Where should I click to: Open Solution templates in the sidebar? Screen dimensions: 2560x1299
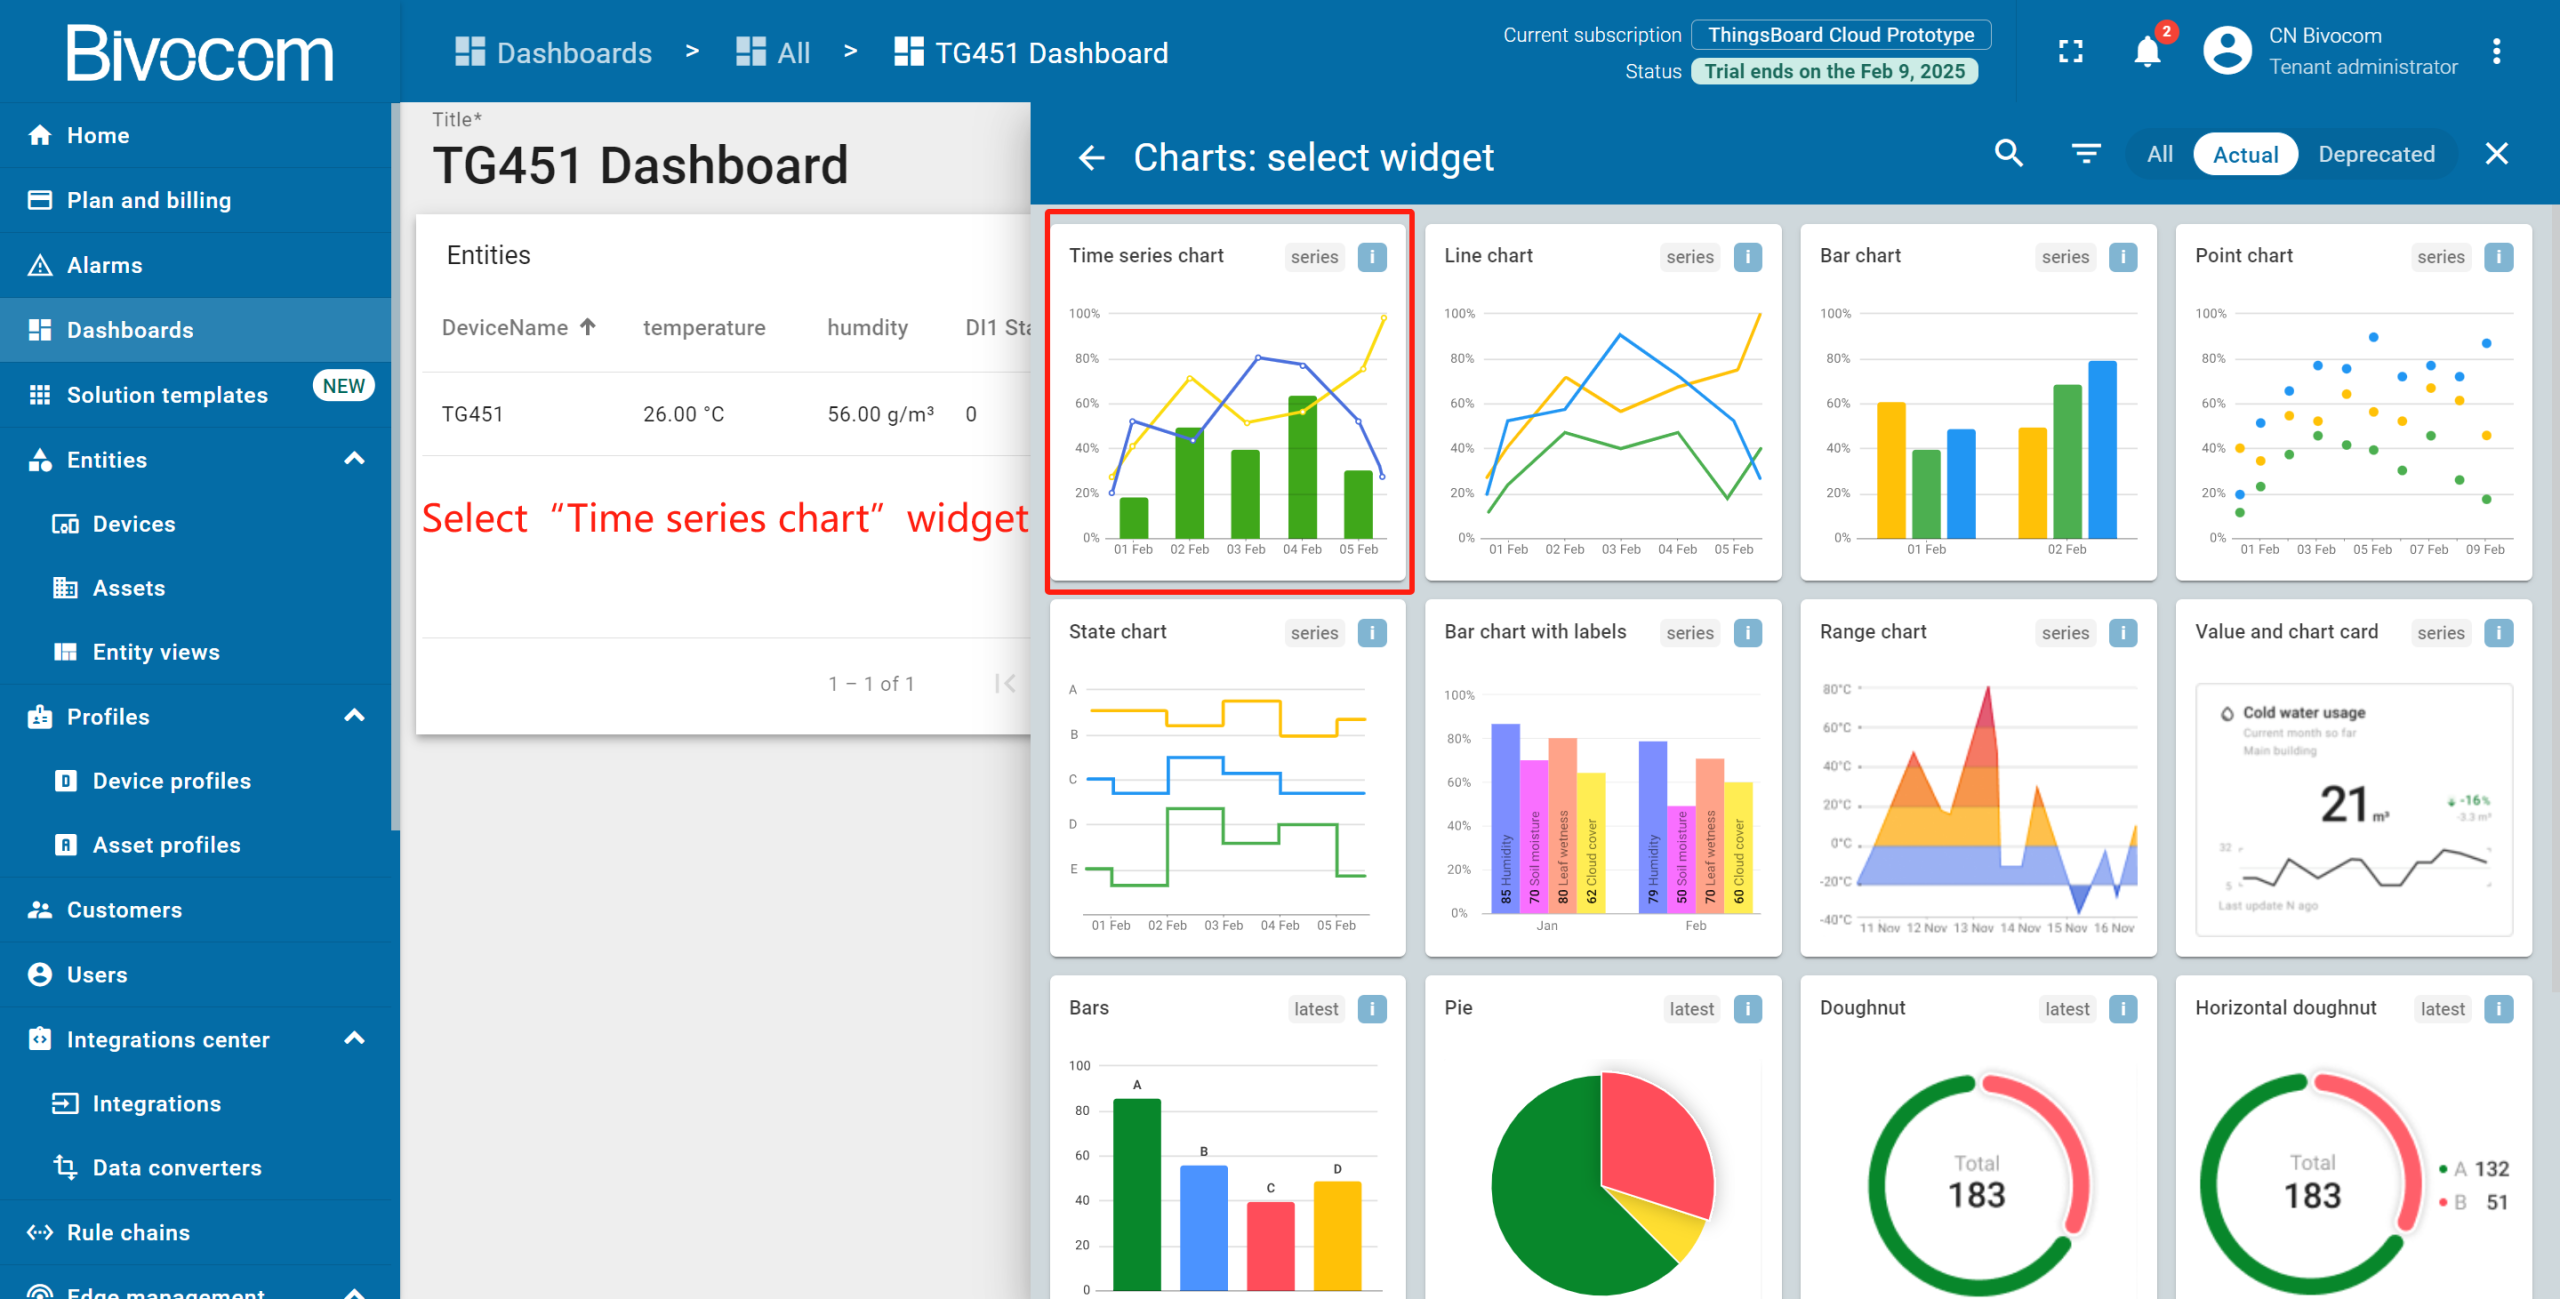(167, 395)
